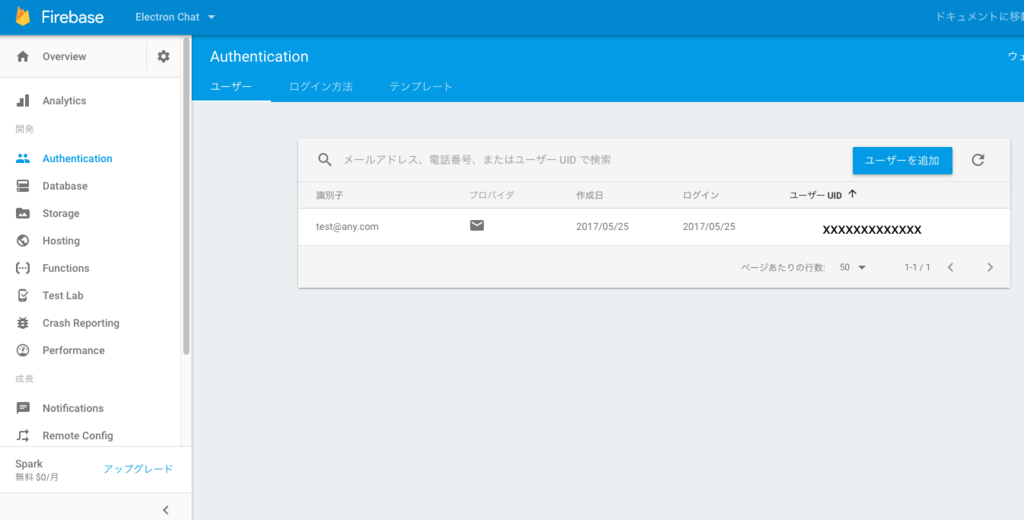Click the Firebase wordmark text
This screenshot has width=1024, height=520.
[72, 17]
